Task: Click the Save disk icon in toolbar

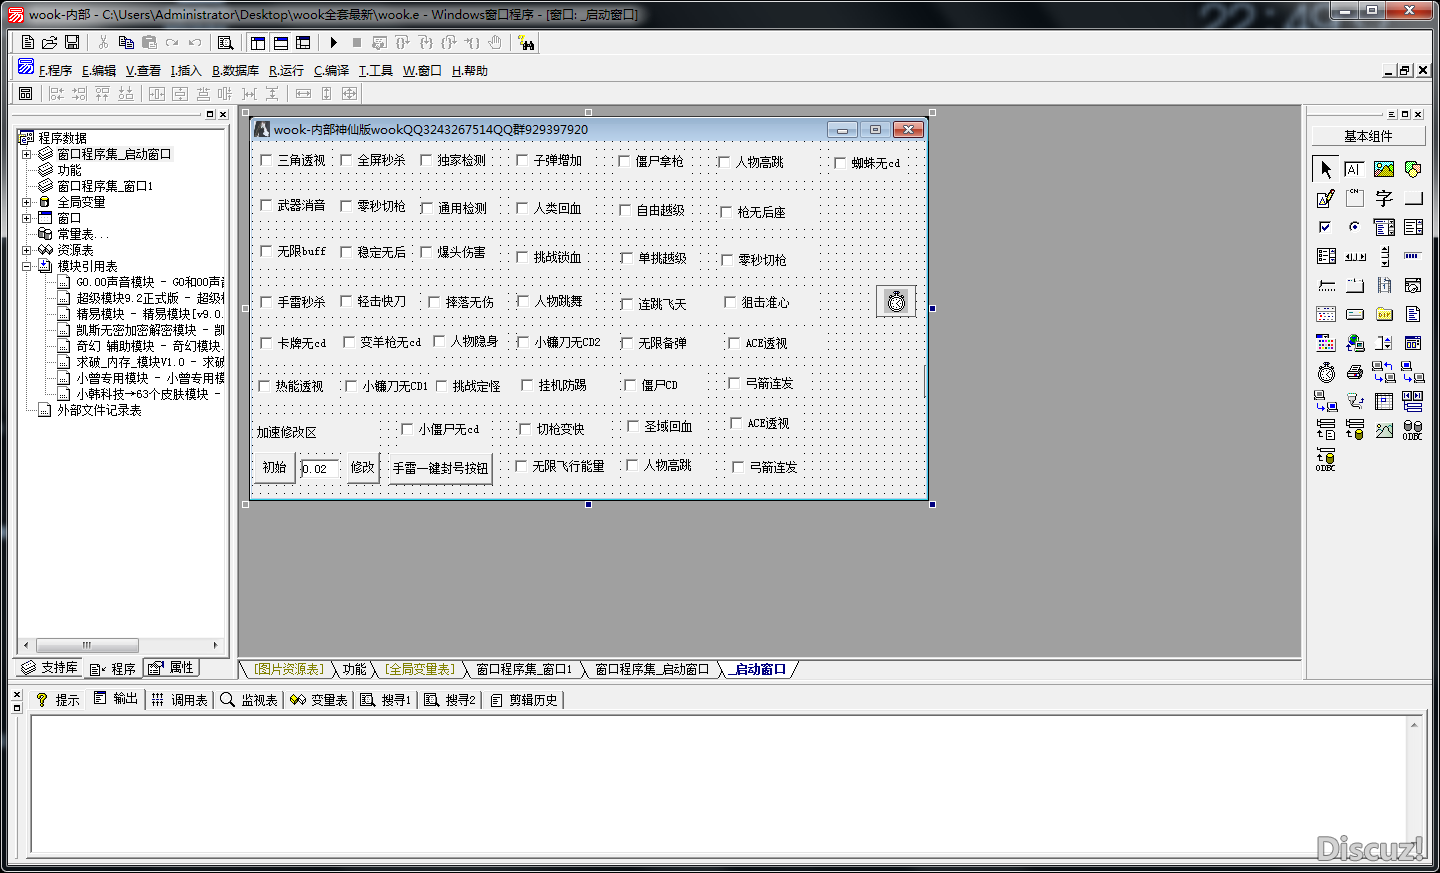Action: [x=72, y=43]
